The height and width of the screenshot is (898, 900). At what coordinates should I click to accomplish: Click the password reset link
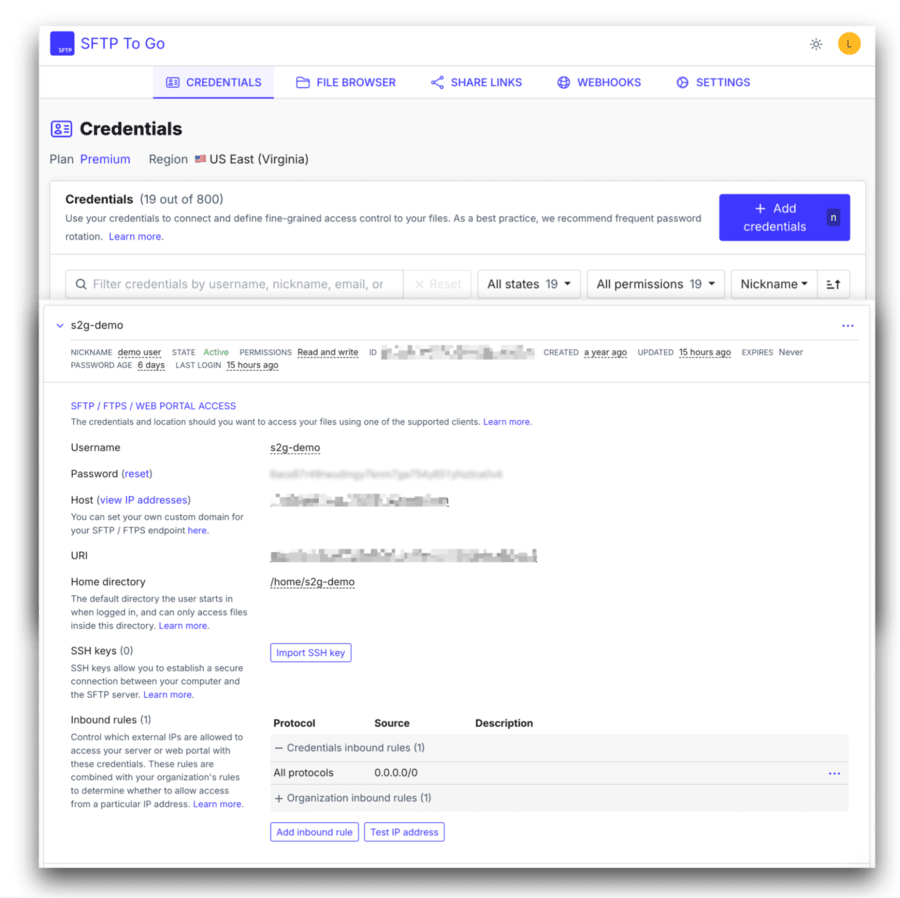tap(137, 473)
